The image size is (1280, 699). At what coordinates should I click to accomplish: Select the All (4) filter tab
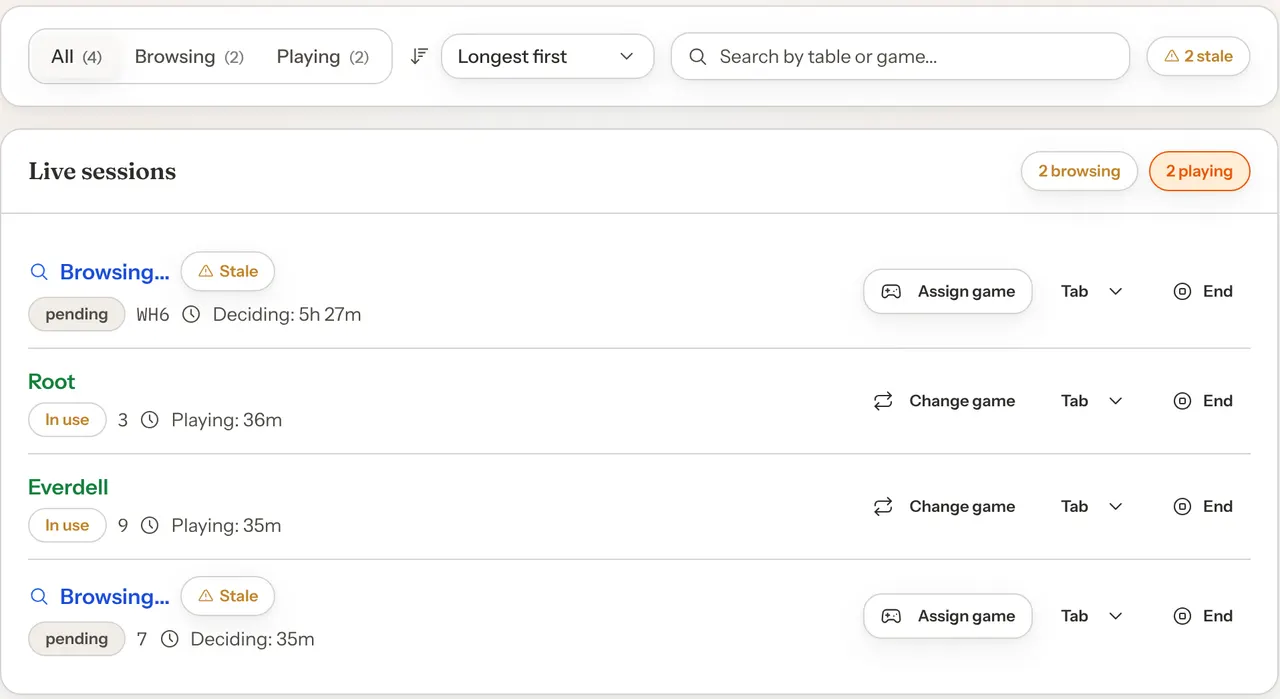[76, 57]
